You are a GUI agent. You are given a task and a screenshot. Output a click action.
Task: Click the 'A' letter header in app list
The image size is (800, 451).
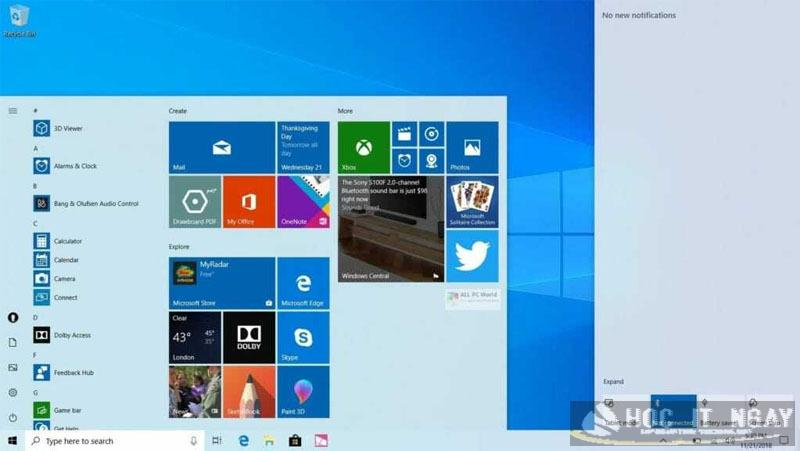point(35,148)
